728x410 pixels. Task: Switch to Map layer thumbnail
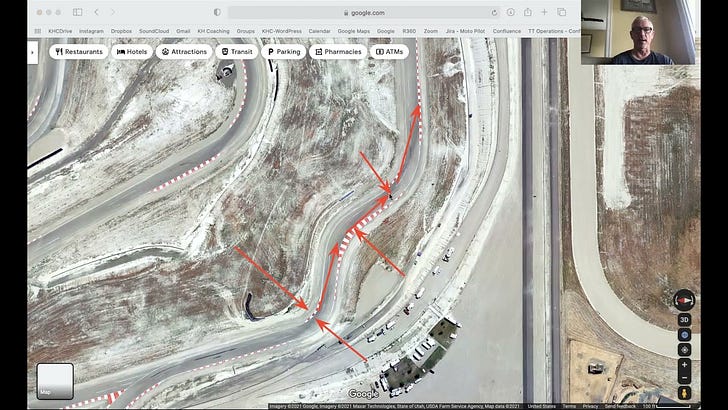(55, 381)
